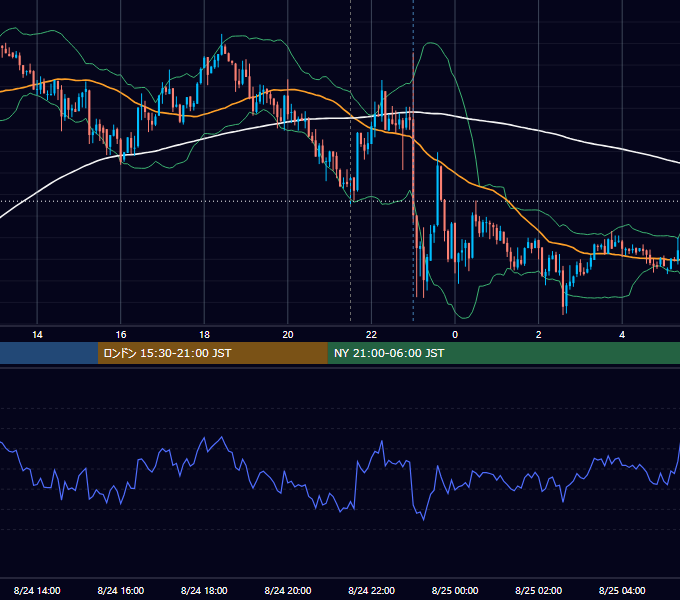This screenshot has width=680, height=600.
Task: Click the 8/24 20:00 label on oscillator axis
Action: pos(288,590)
